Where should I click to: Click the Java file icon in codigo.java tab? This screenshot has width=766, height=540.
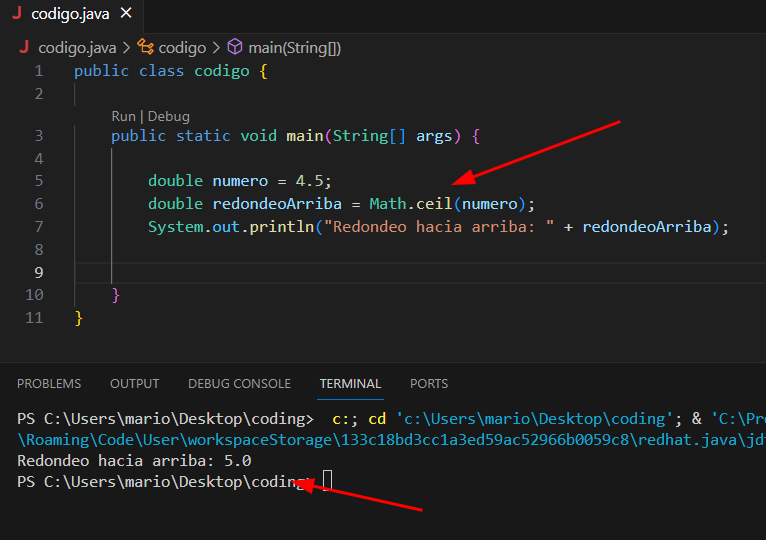click(17, 14)
